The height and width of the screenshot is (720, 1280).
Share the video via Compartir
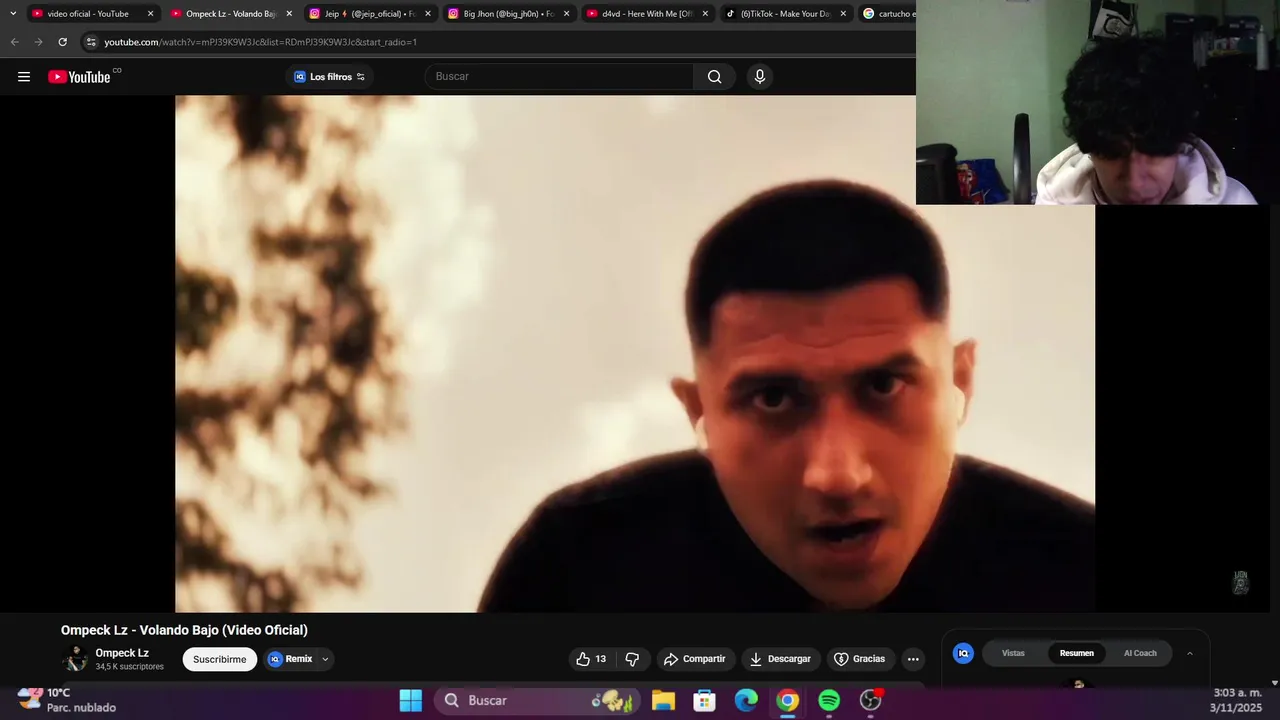[x=694, y=659]
